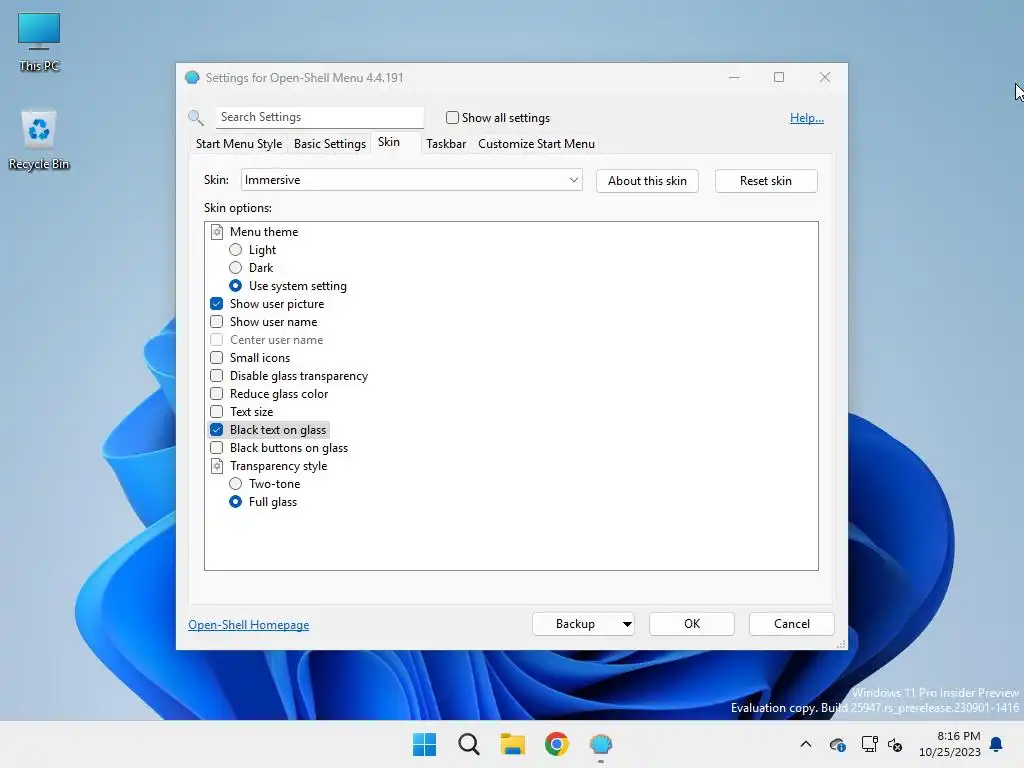1024x768 pixels.
Task: Open the Open-Shell Homepage link
Action: [249, 625]
